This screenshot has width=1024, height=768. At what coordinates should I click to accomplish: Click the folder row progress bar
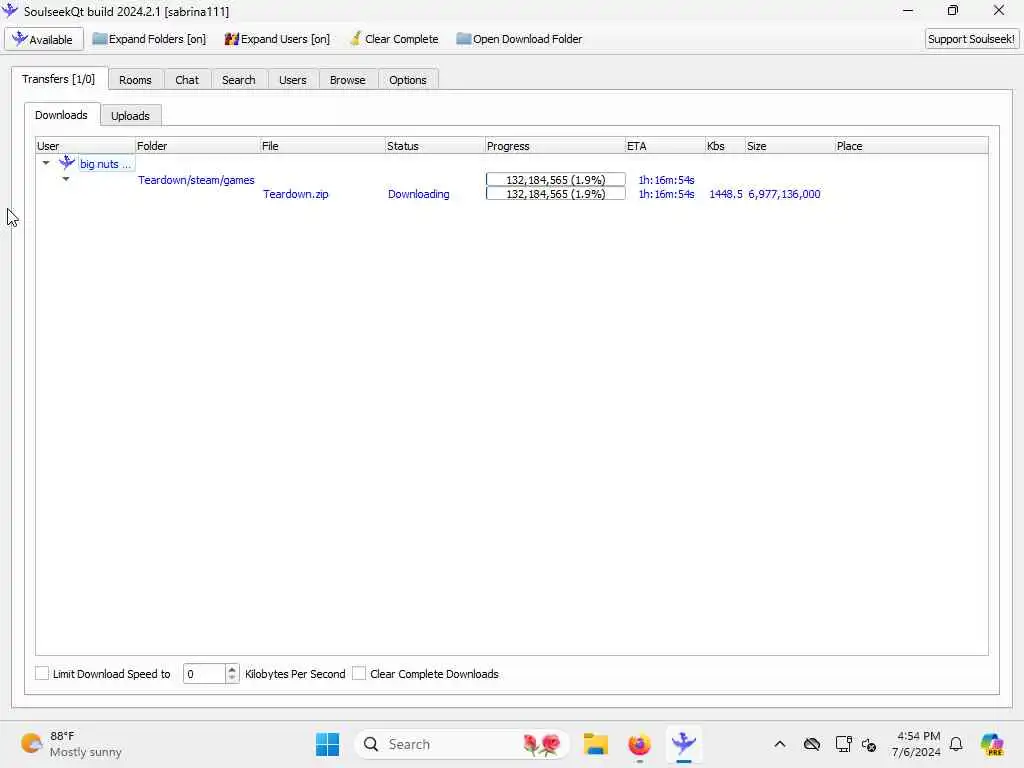click(556, 180)
